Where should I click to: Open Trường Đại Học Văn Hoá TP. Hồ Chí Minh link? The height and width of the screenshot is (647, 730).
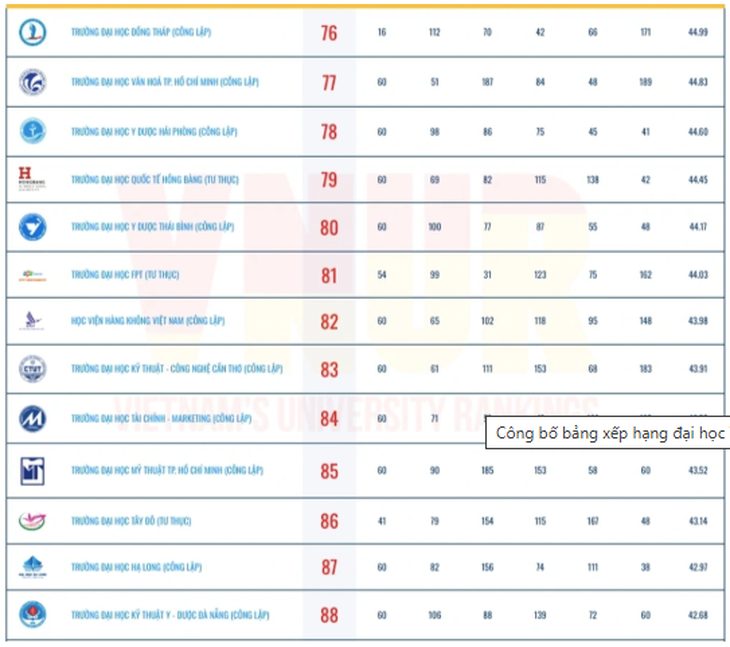[165, 82]
